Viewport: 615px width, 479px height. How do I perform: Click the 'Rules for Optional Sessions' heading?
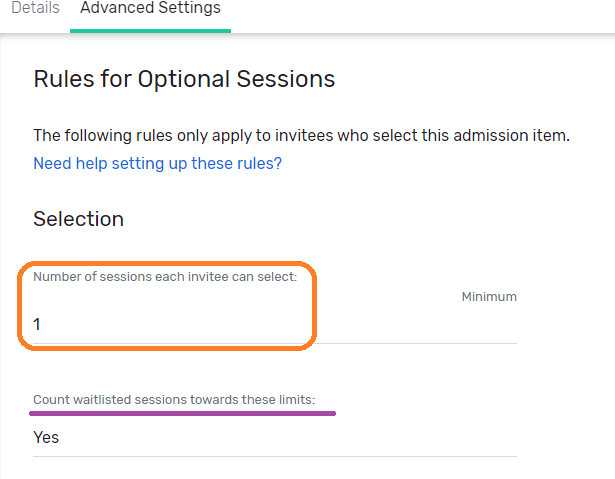[x=184, y=79]
